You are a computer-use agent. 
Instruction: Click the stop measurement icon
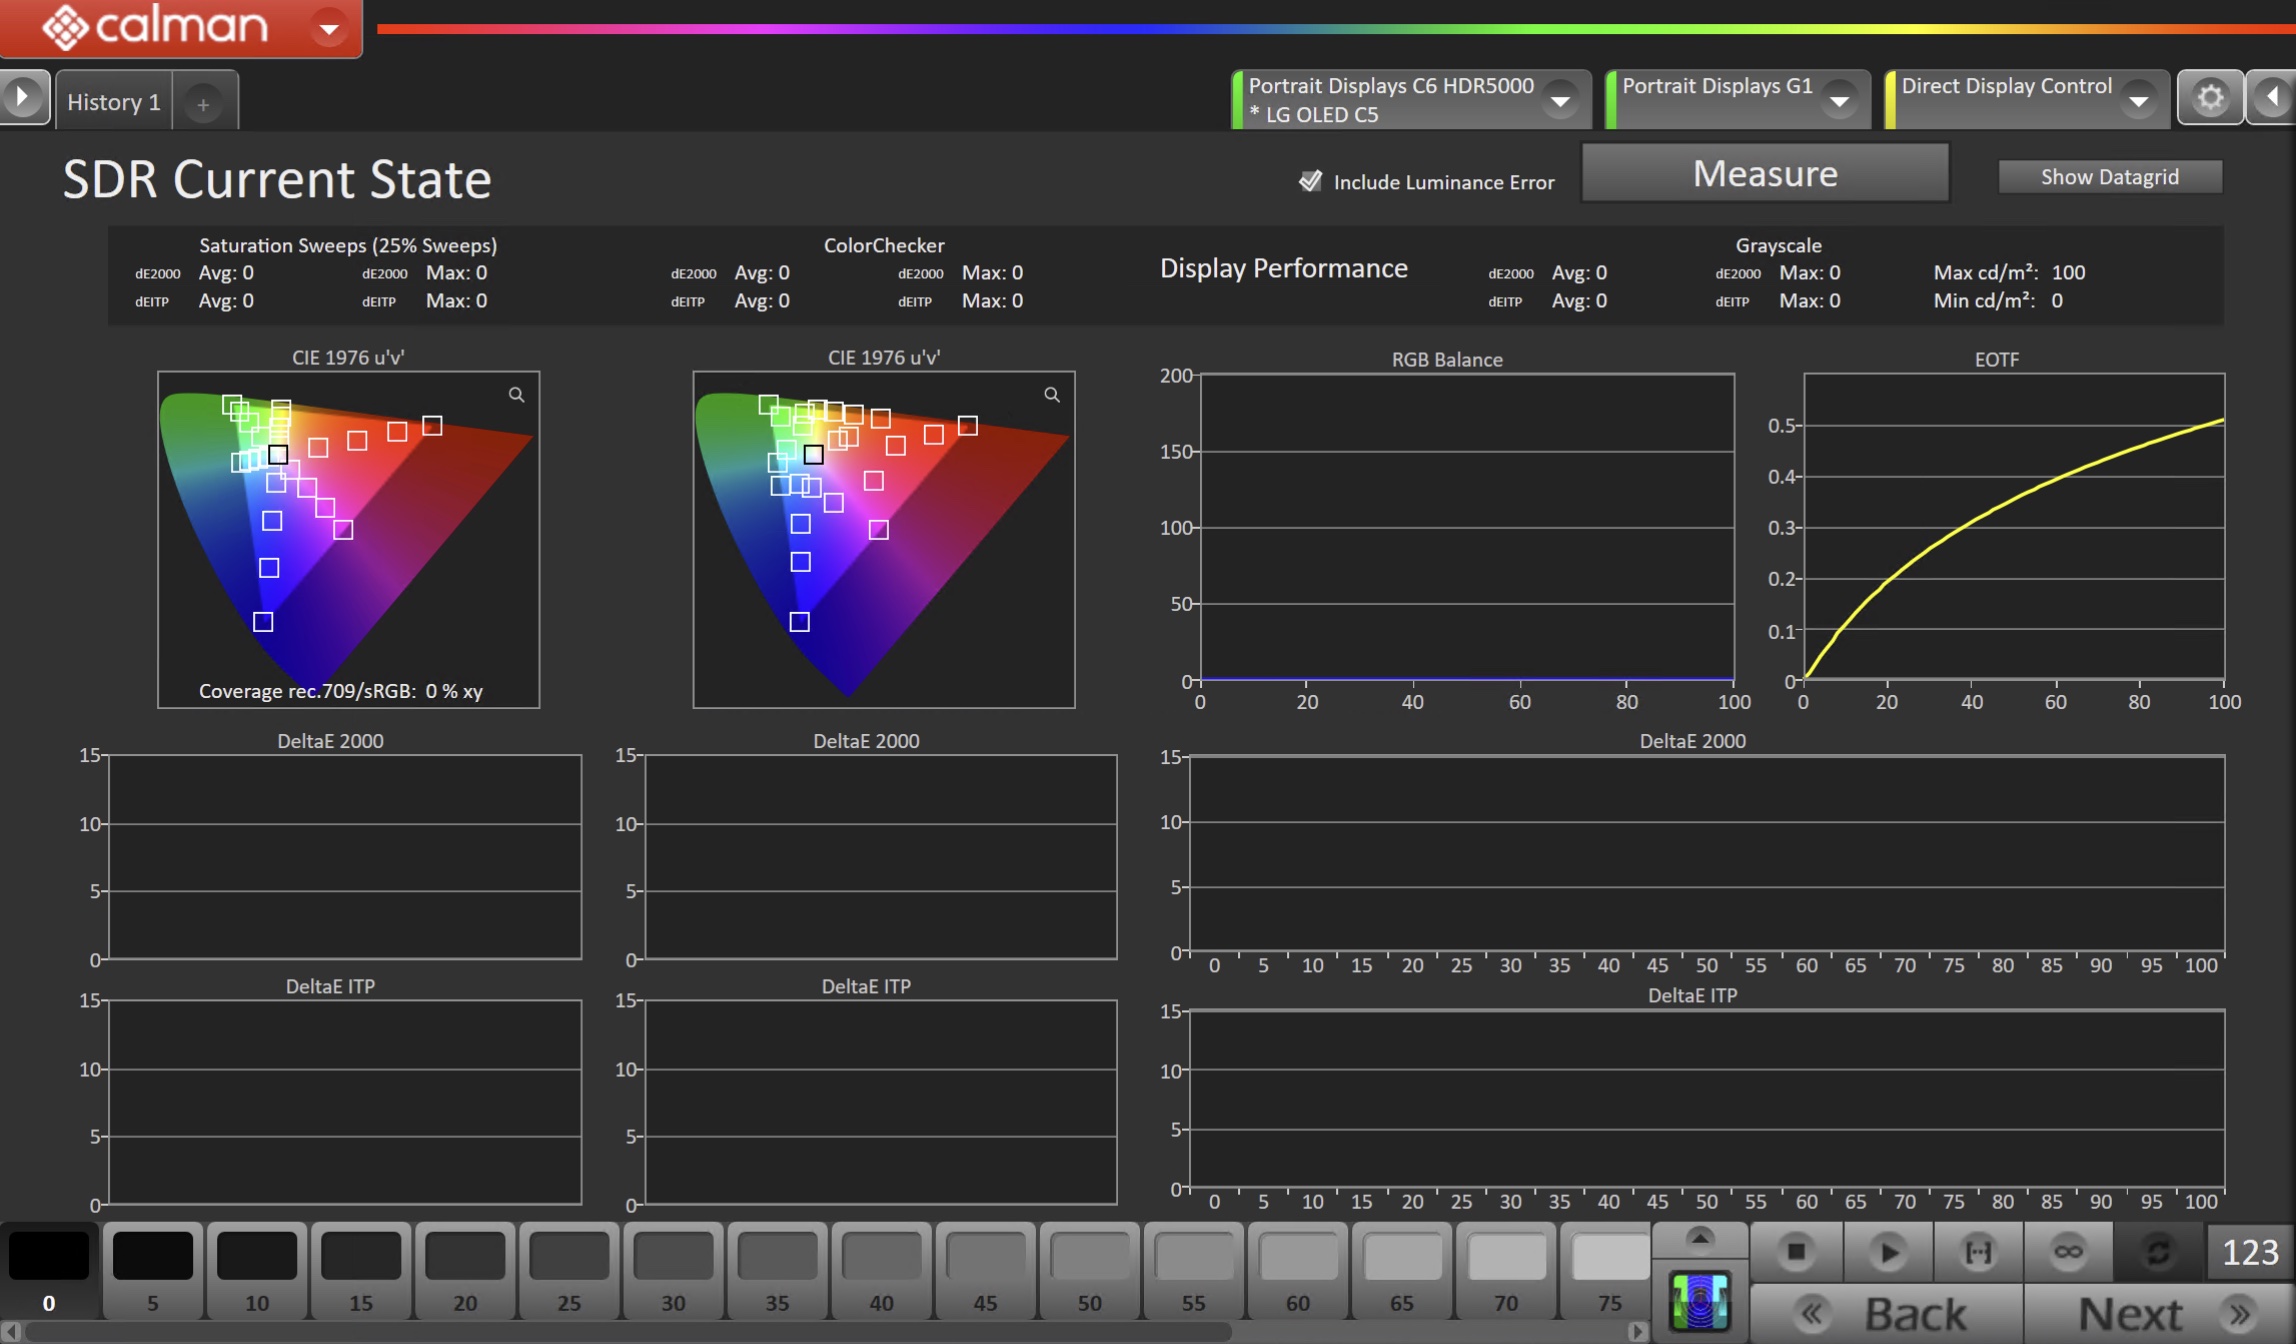(1796, 1252)
